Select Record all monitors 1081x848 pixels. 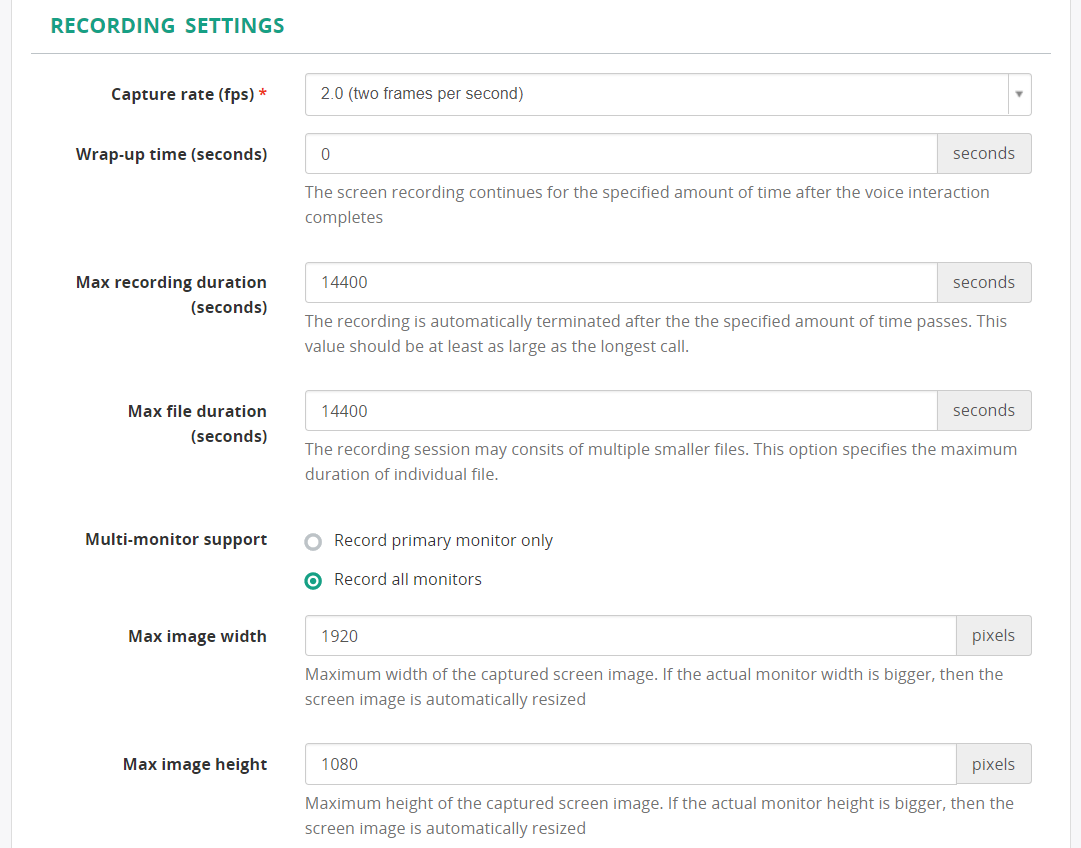pyautogui.click(x=313, y=580)
